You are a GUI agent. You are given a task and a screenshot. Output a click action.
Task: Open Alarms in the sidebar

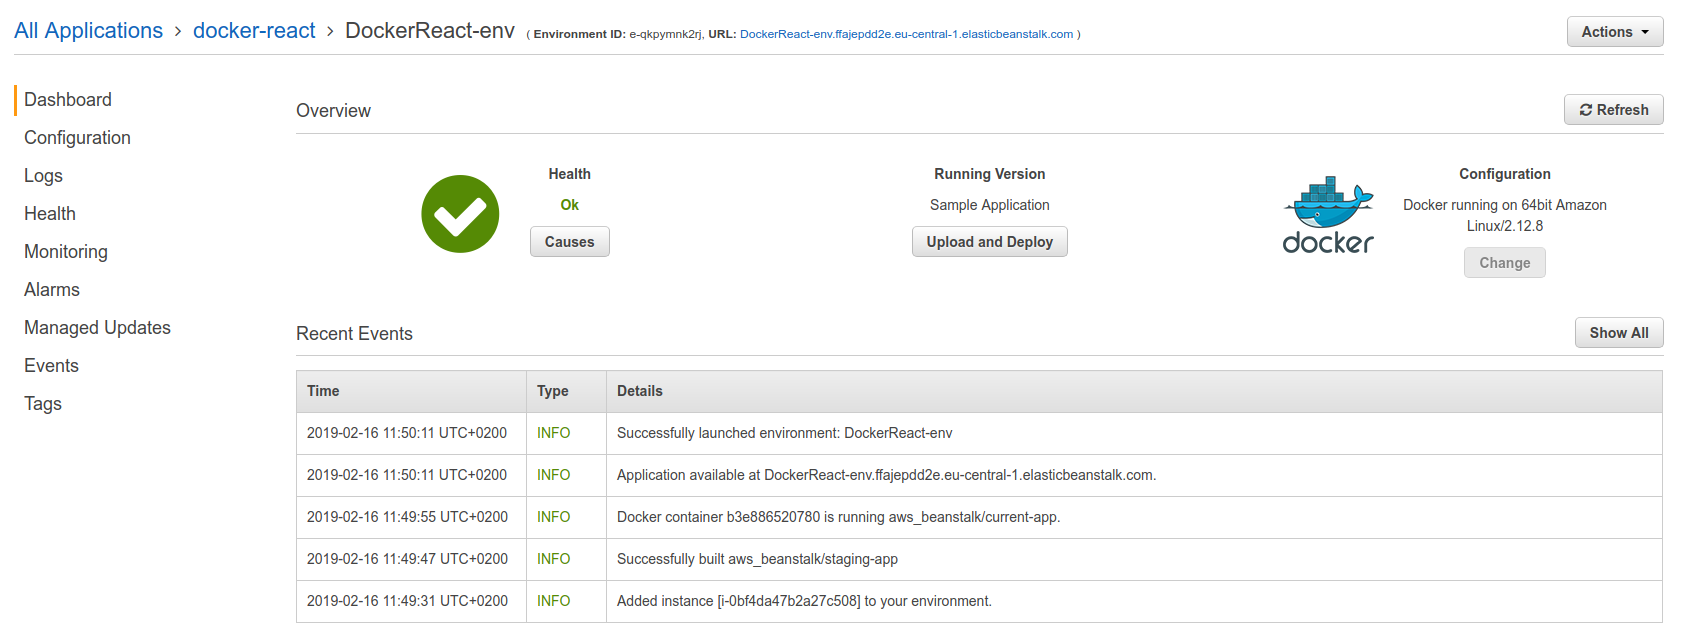52,290
